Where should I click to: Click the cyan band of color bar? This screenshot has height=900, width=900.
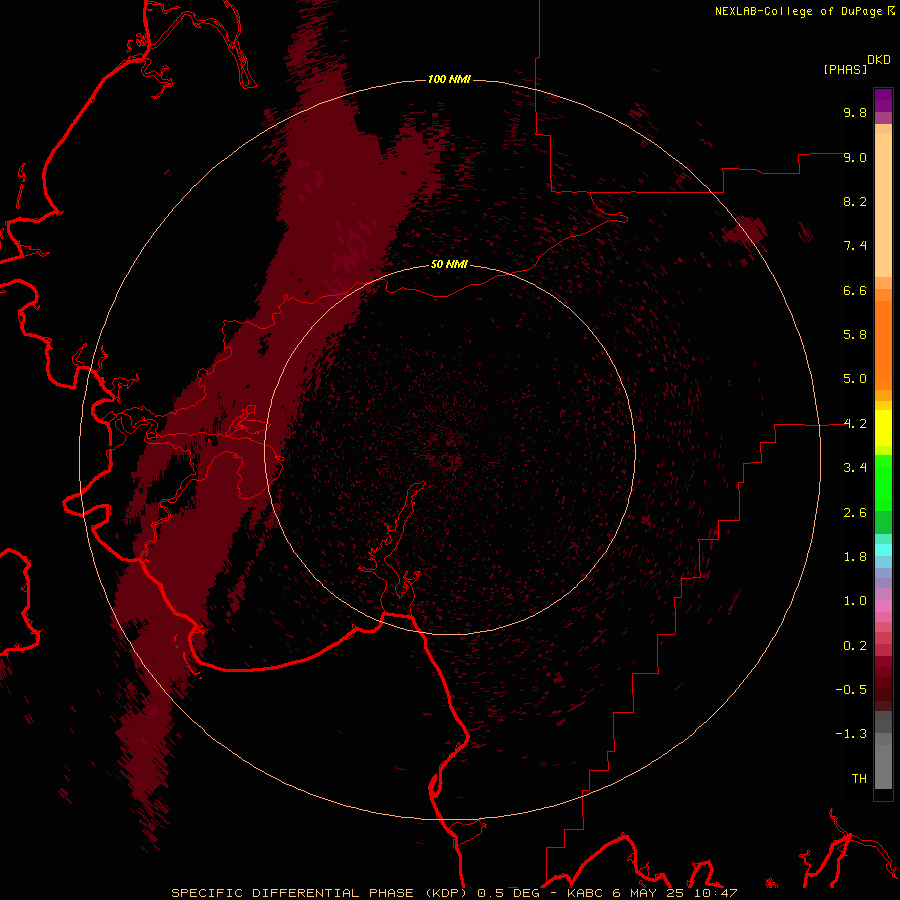click(883, 550)
